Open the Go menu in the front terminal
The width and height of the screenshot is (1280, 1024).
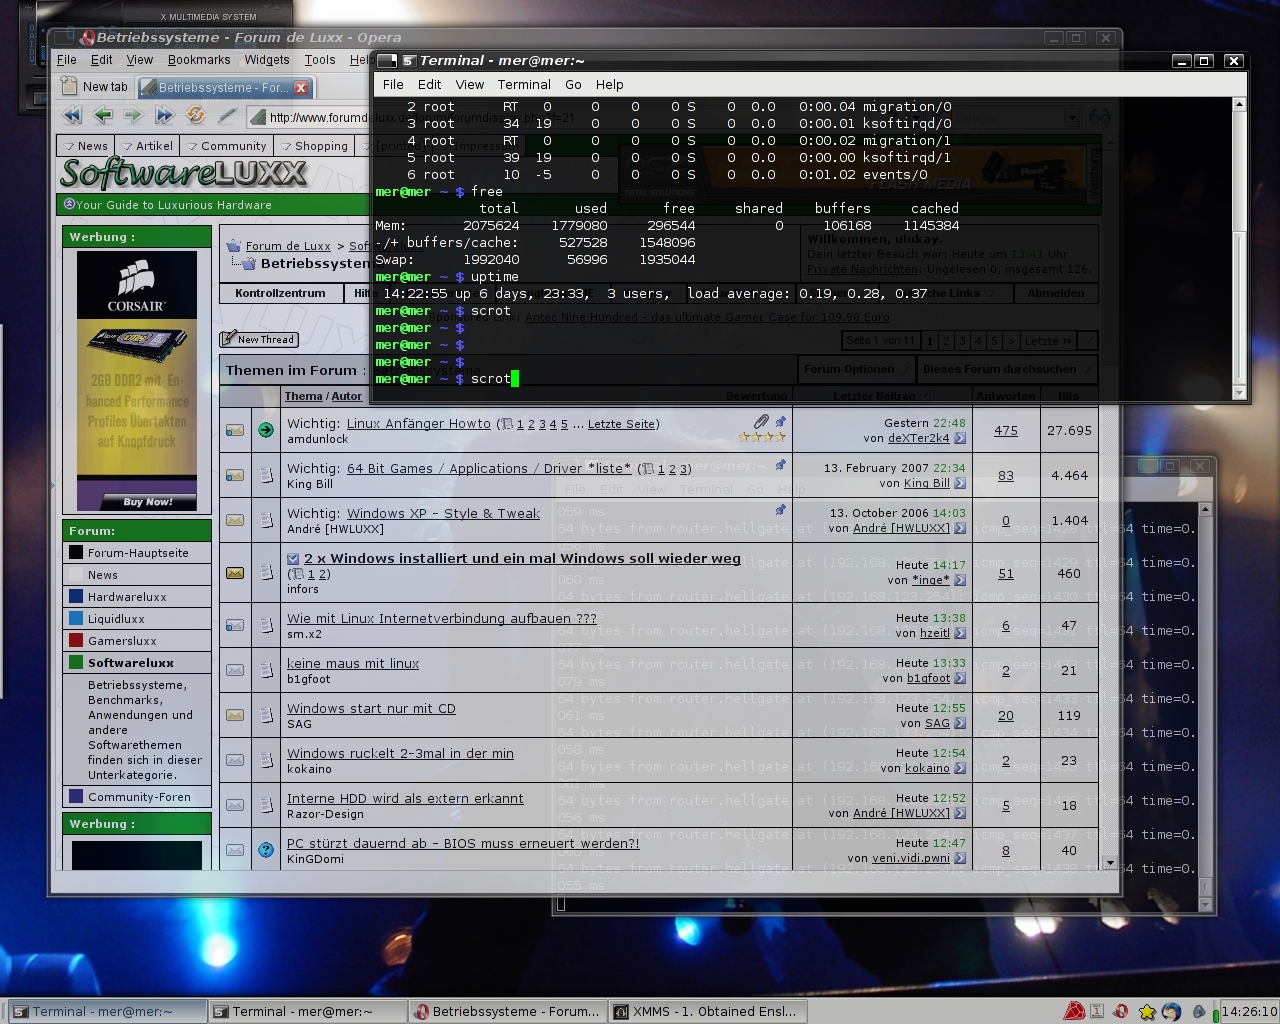point(573,85)
